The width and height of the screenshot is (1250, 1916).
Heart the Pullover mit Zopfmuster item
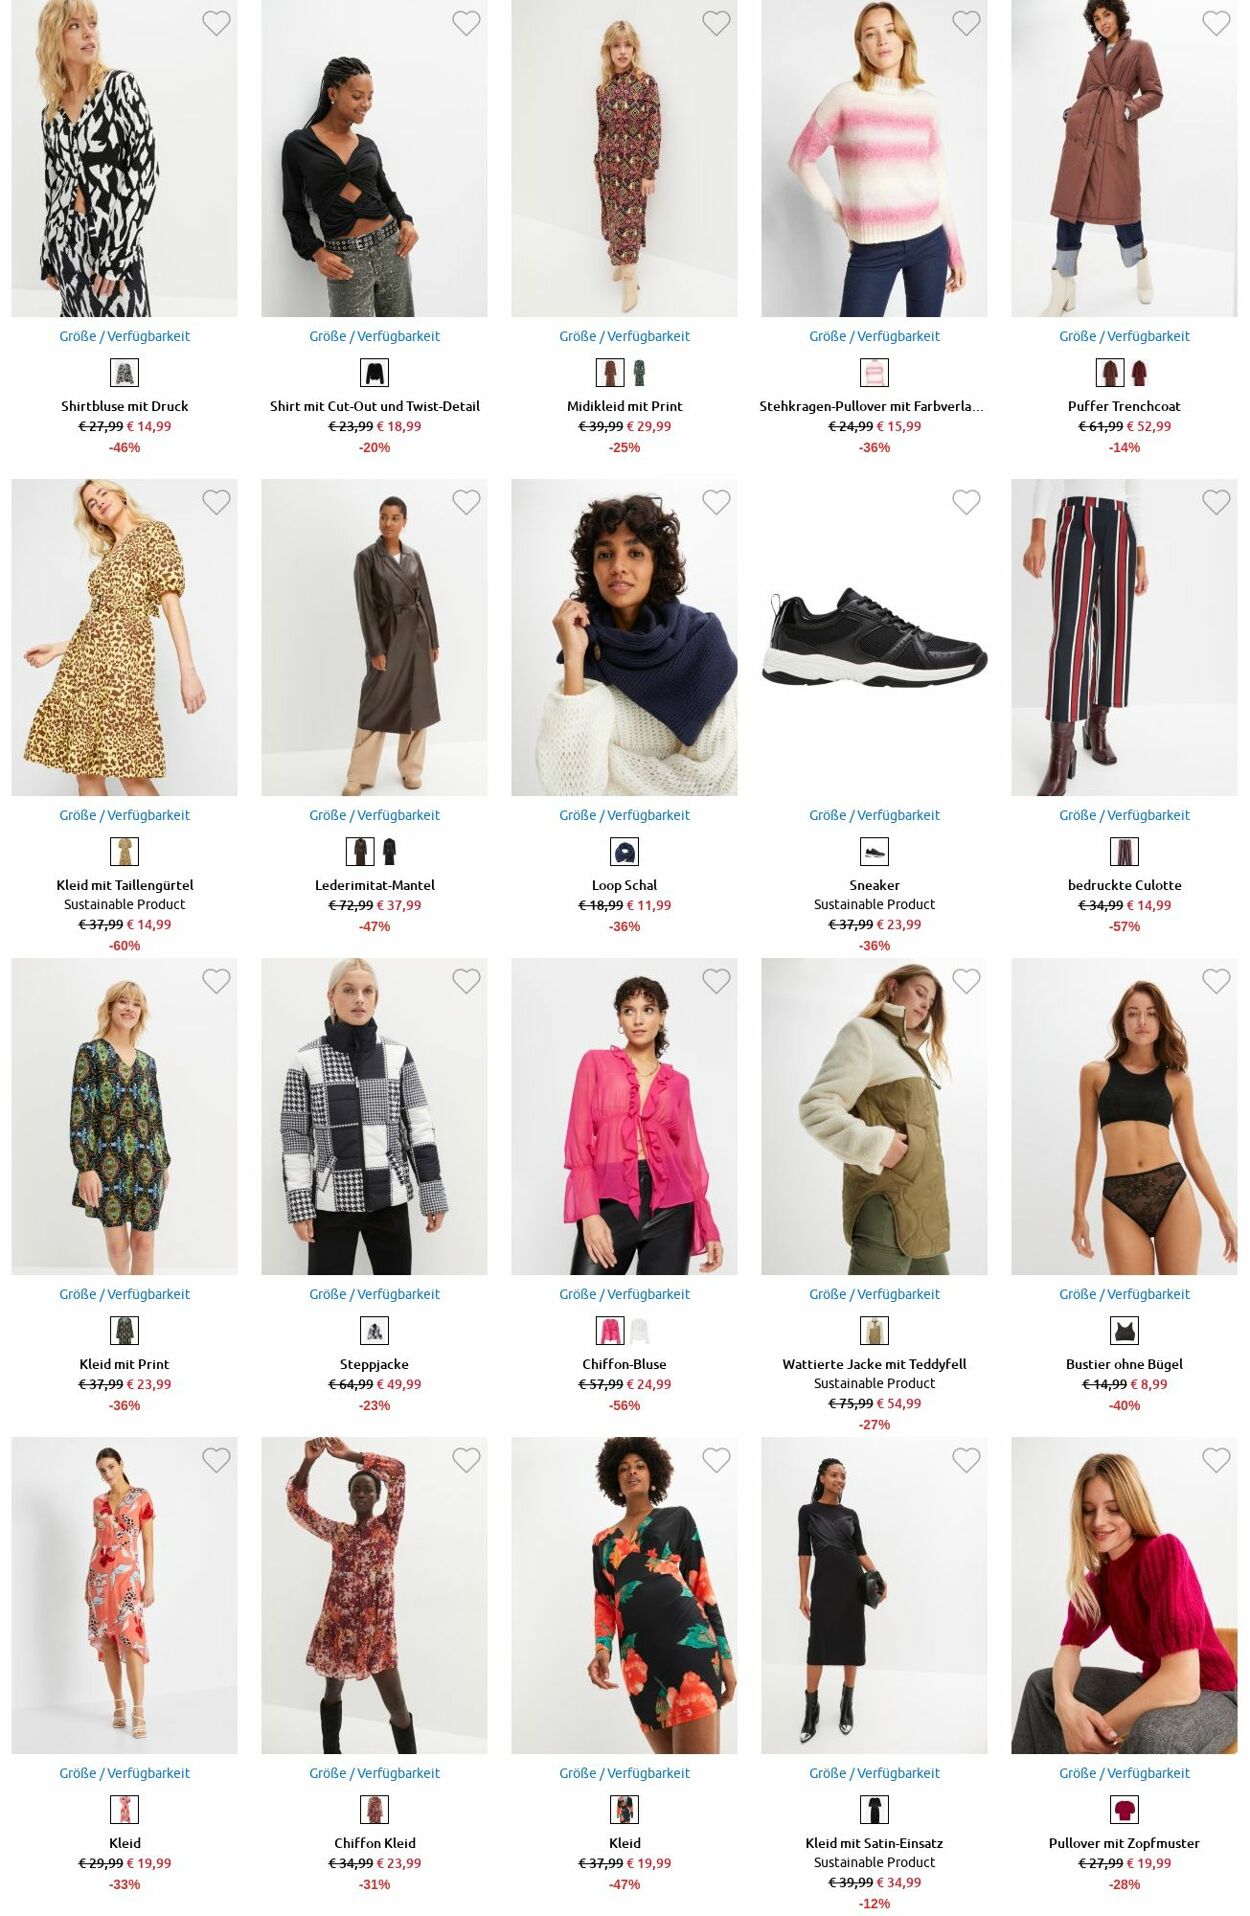(1216, 1460)
